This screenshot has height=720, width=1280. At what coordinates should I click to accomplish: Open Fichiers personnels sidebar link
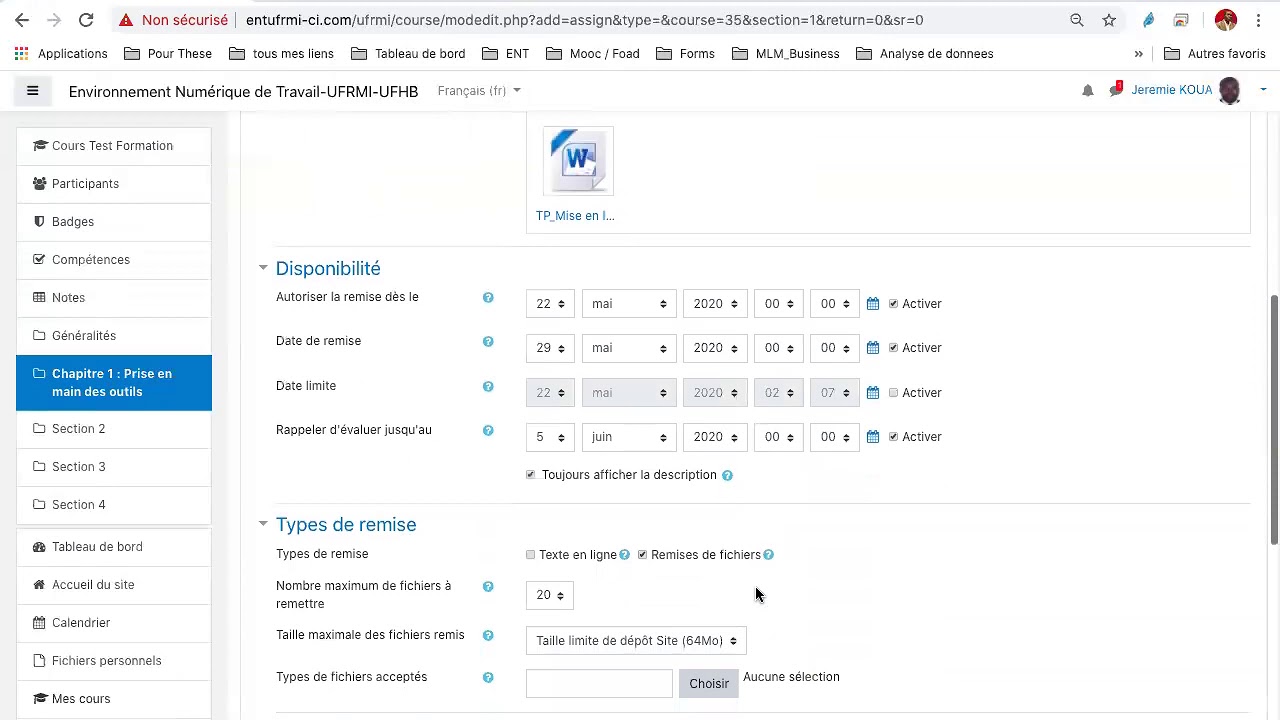point(114,661)
